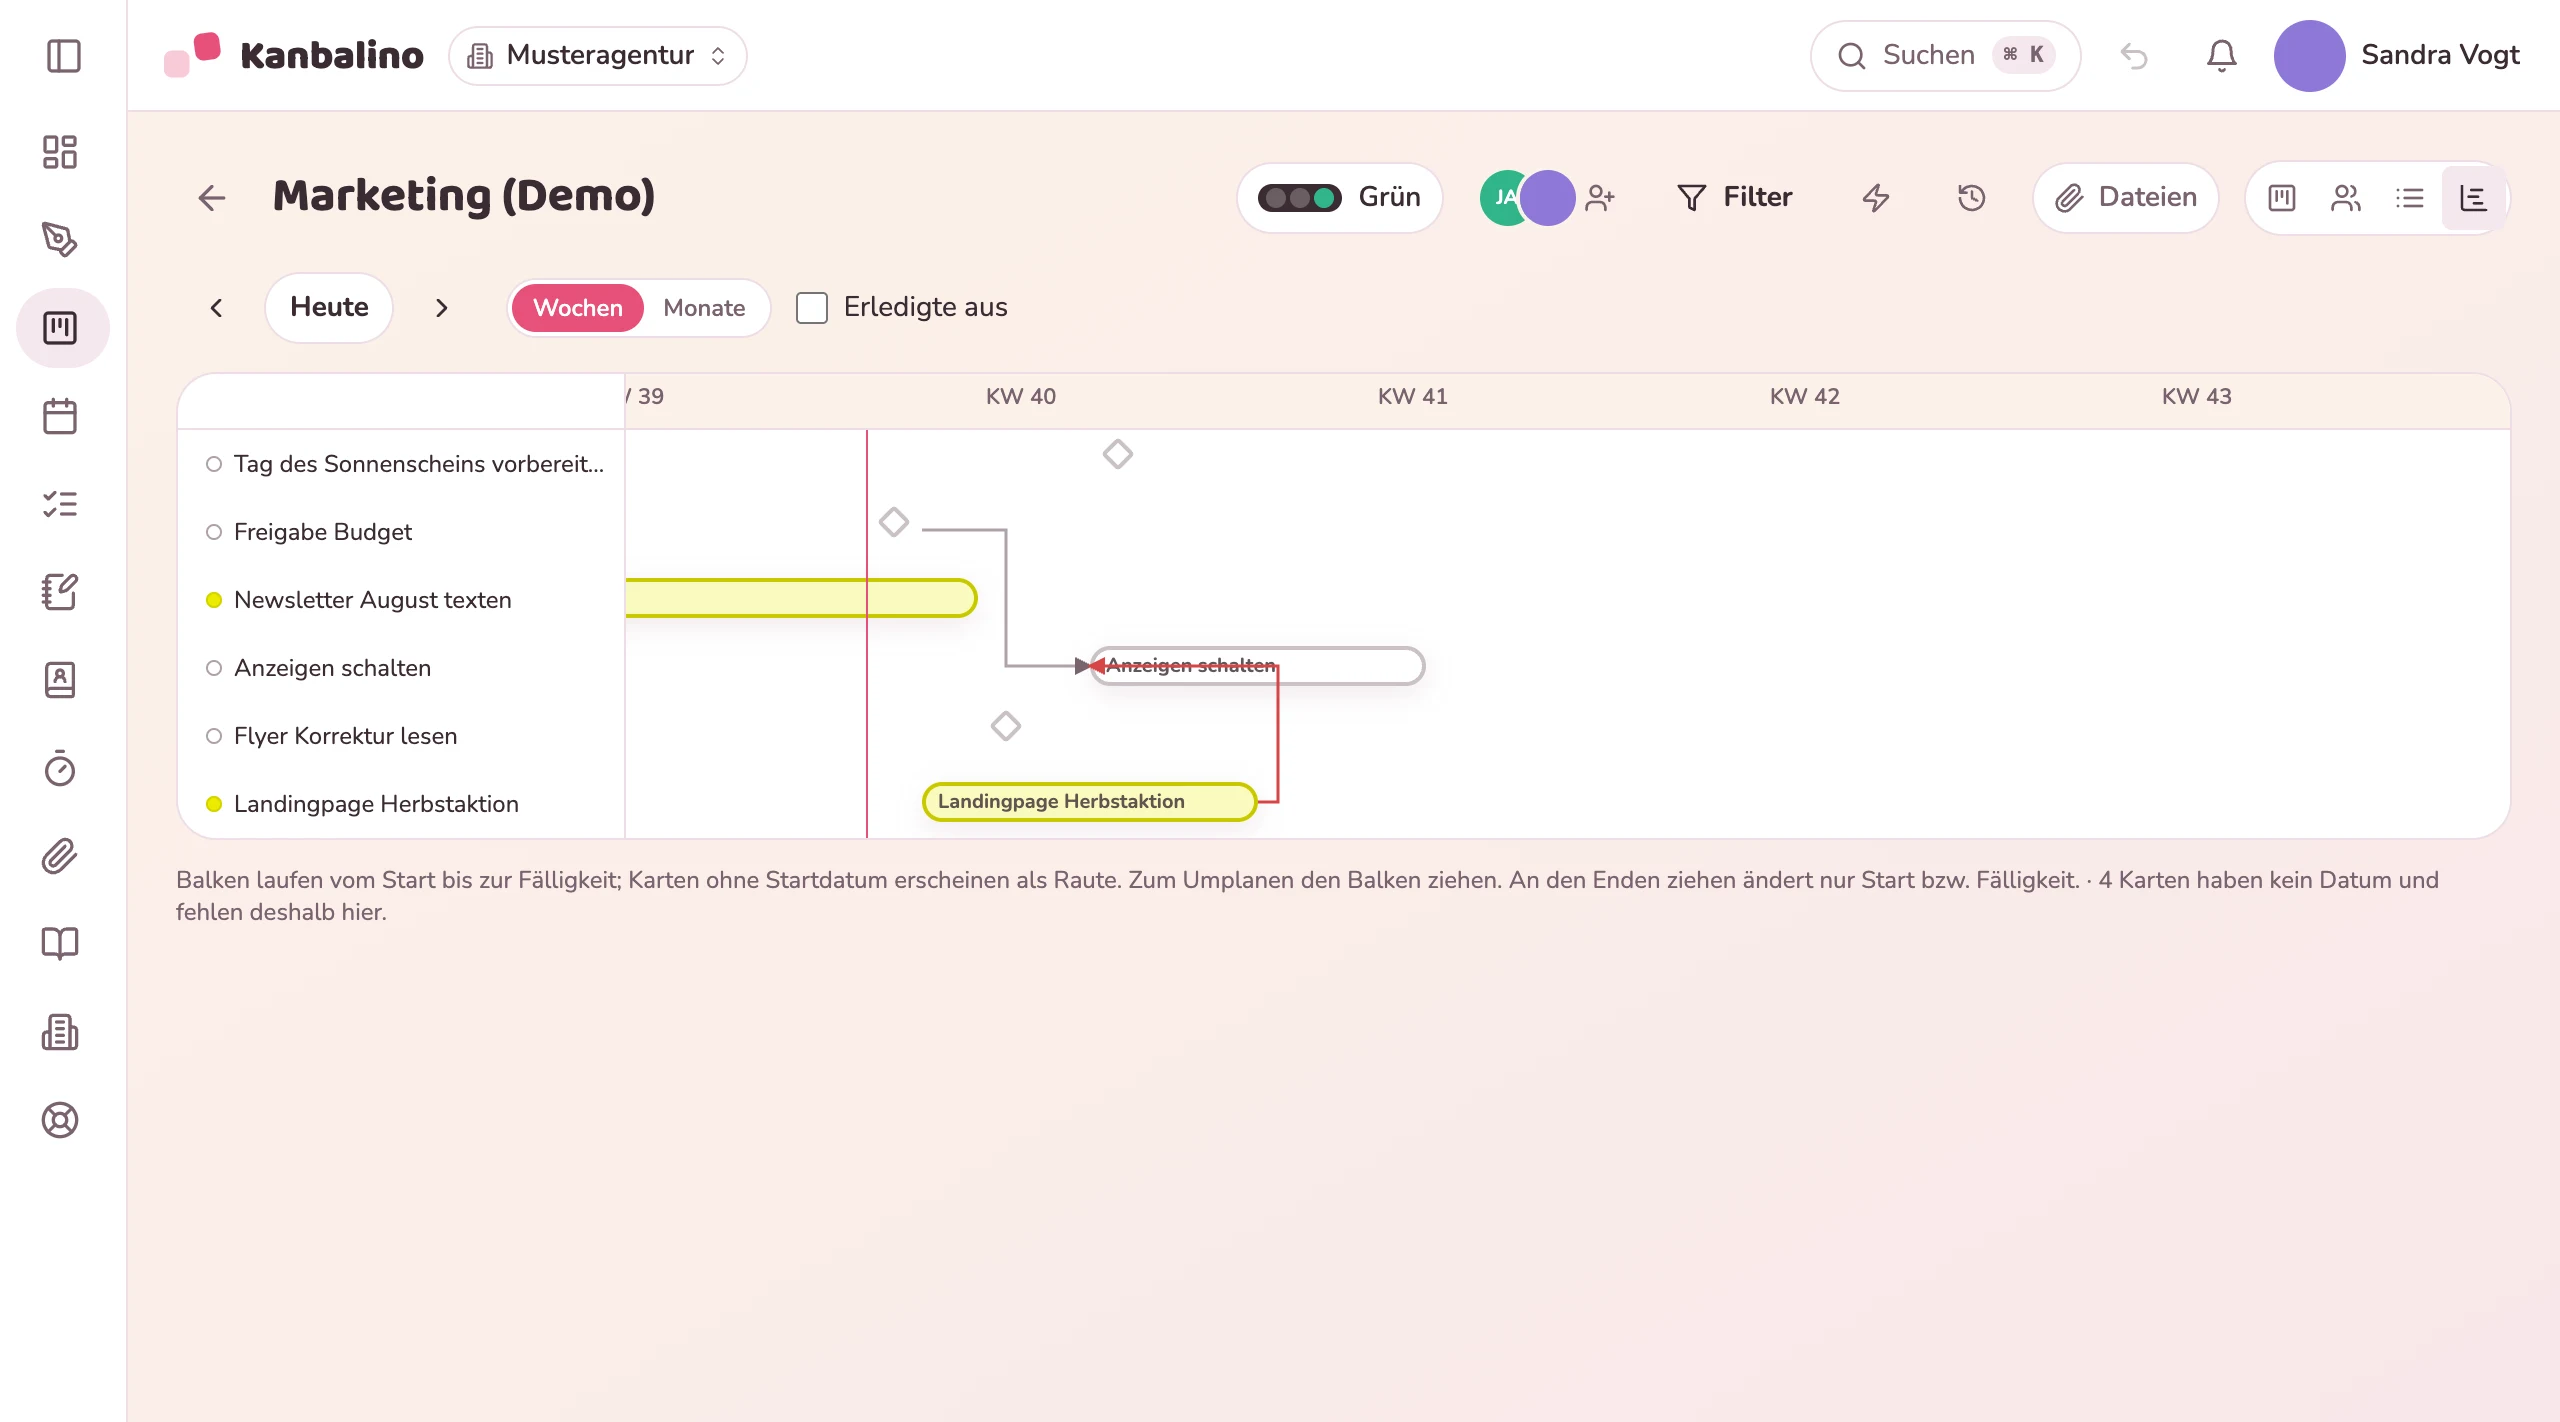Open the dashboard grid icon in sidebar
The image size is (2560, 1422).
click(60, 152)
